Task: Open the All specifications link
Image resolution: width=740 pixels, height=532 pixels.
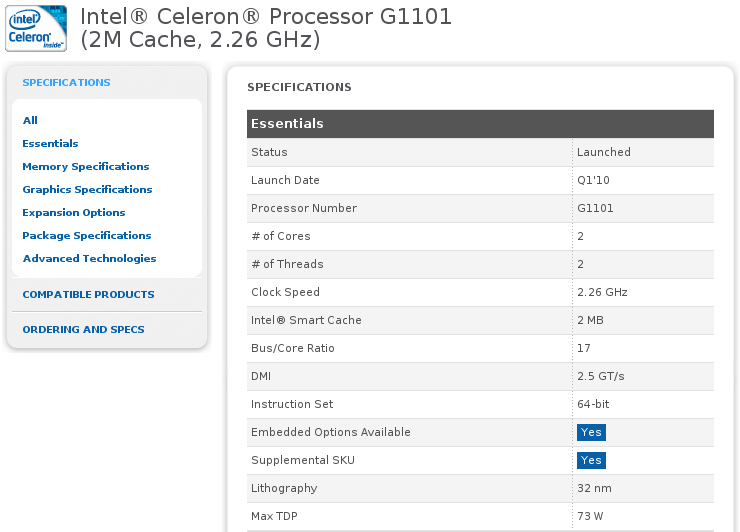Action: click(x=30, y=120)
